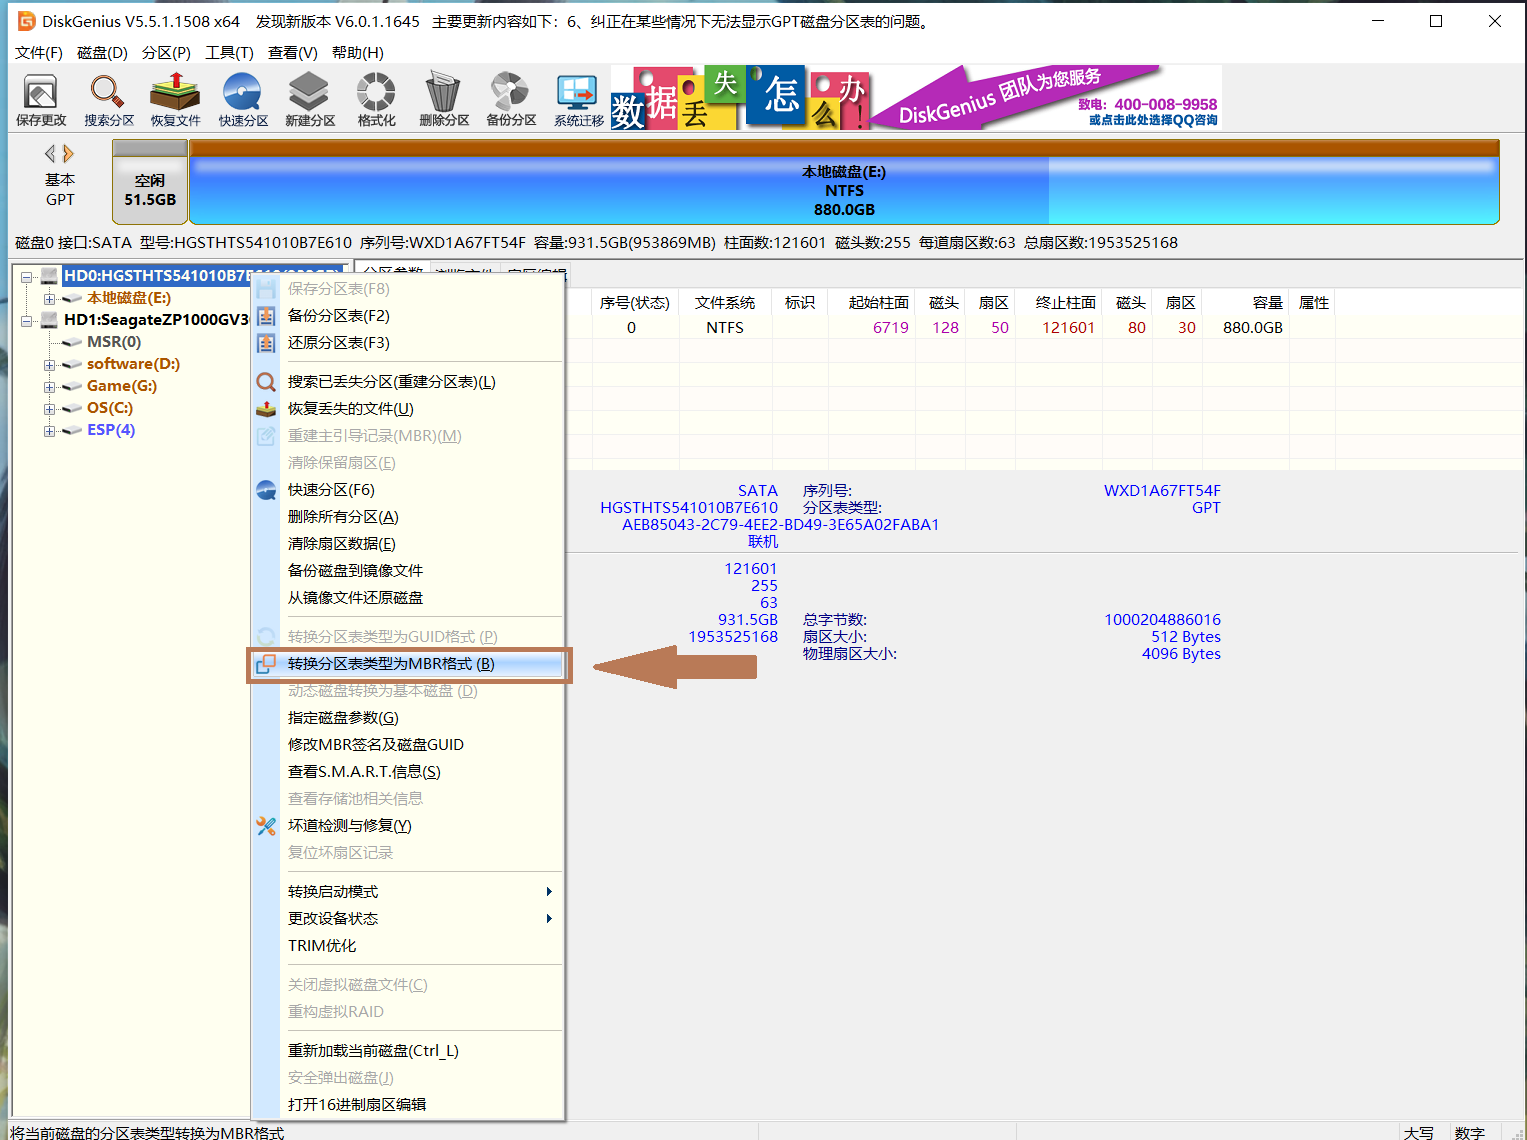The height and width of the screenshot is (1140, 1527).
Task: Select the 本地磁盘(E:) NTFS partition bar
Action: (844, 182)
